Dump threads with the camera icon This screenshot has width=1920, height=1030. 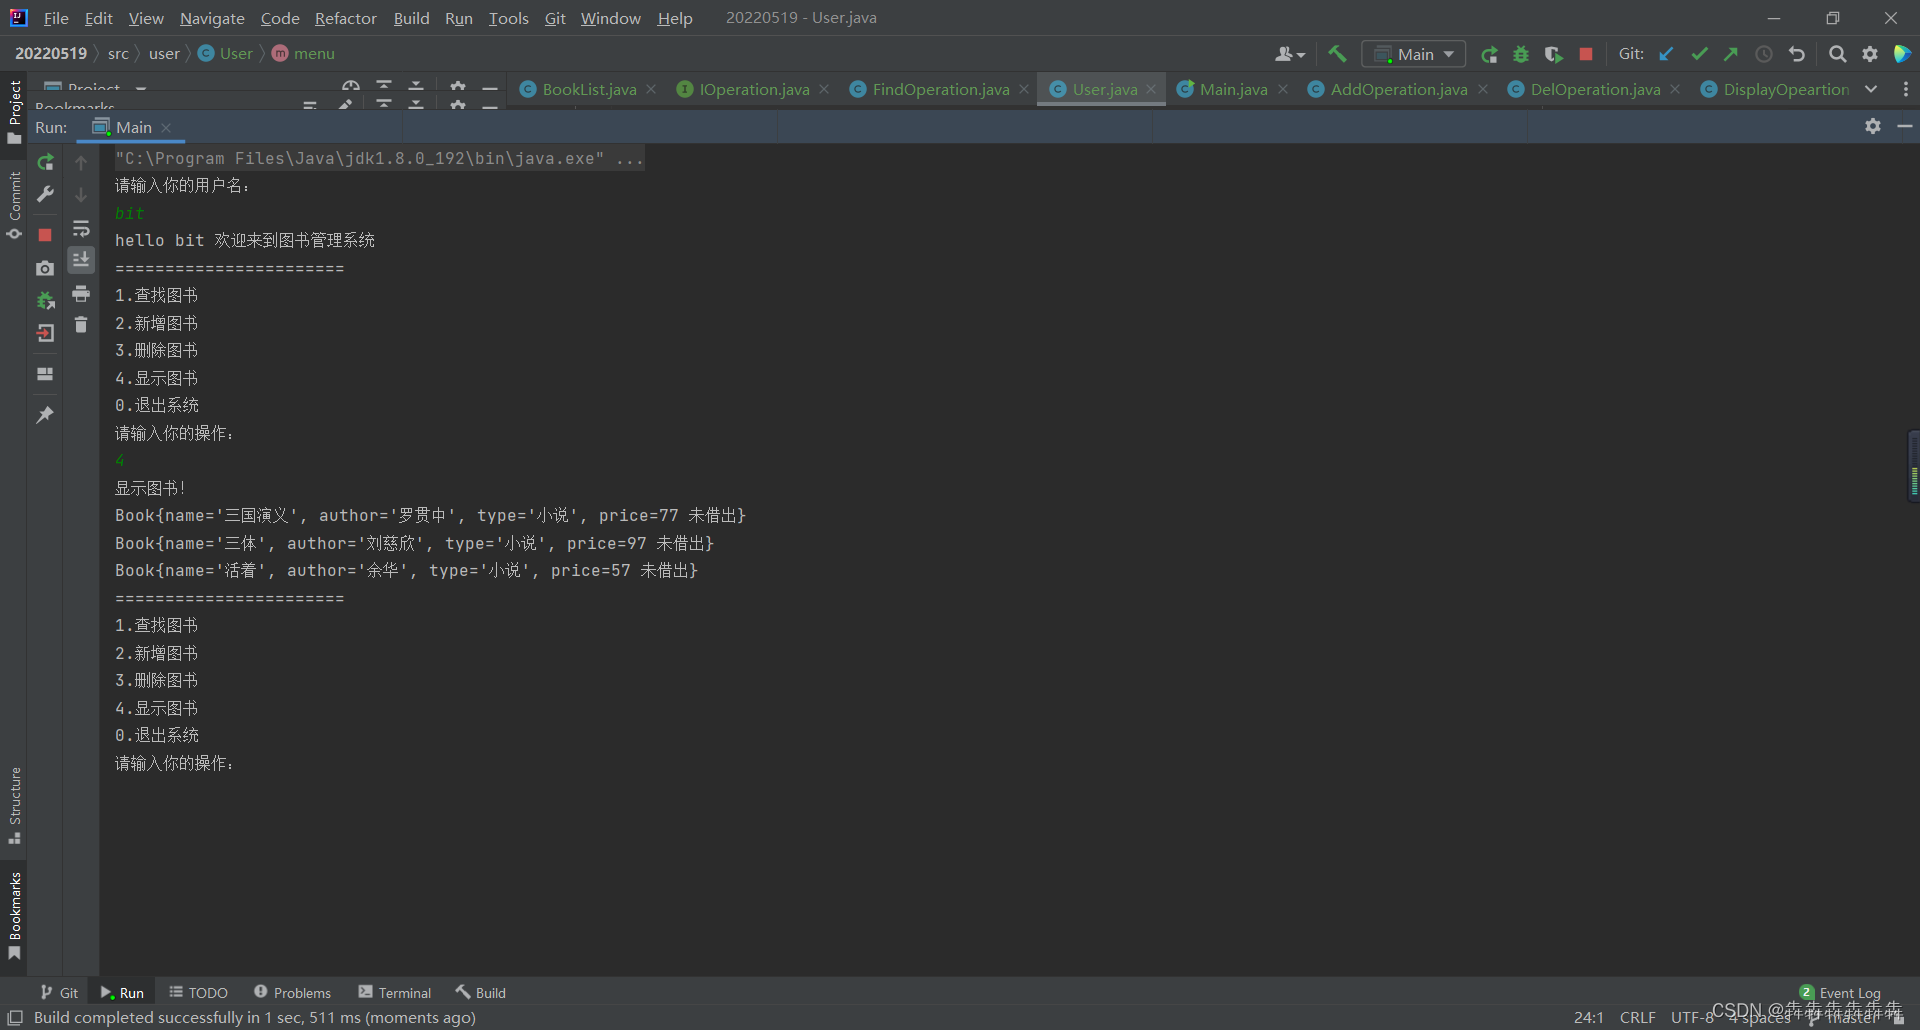coord(45,268)
